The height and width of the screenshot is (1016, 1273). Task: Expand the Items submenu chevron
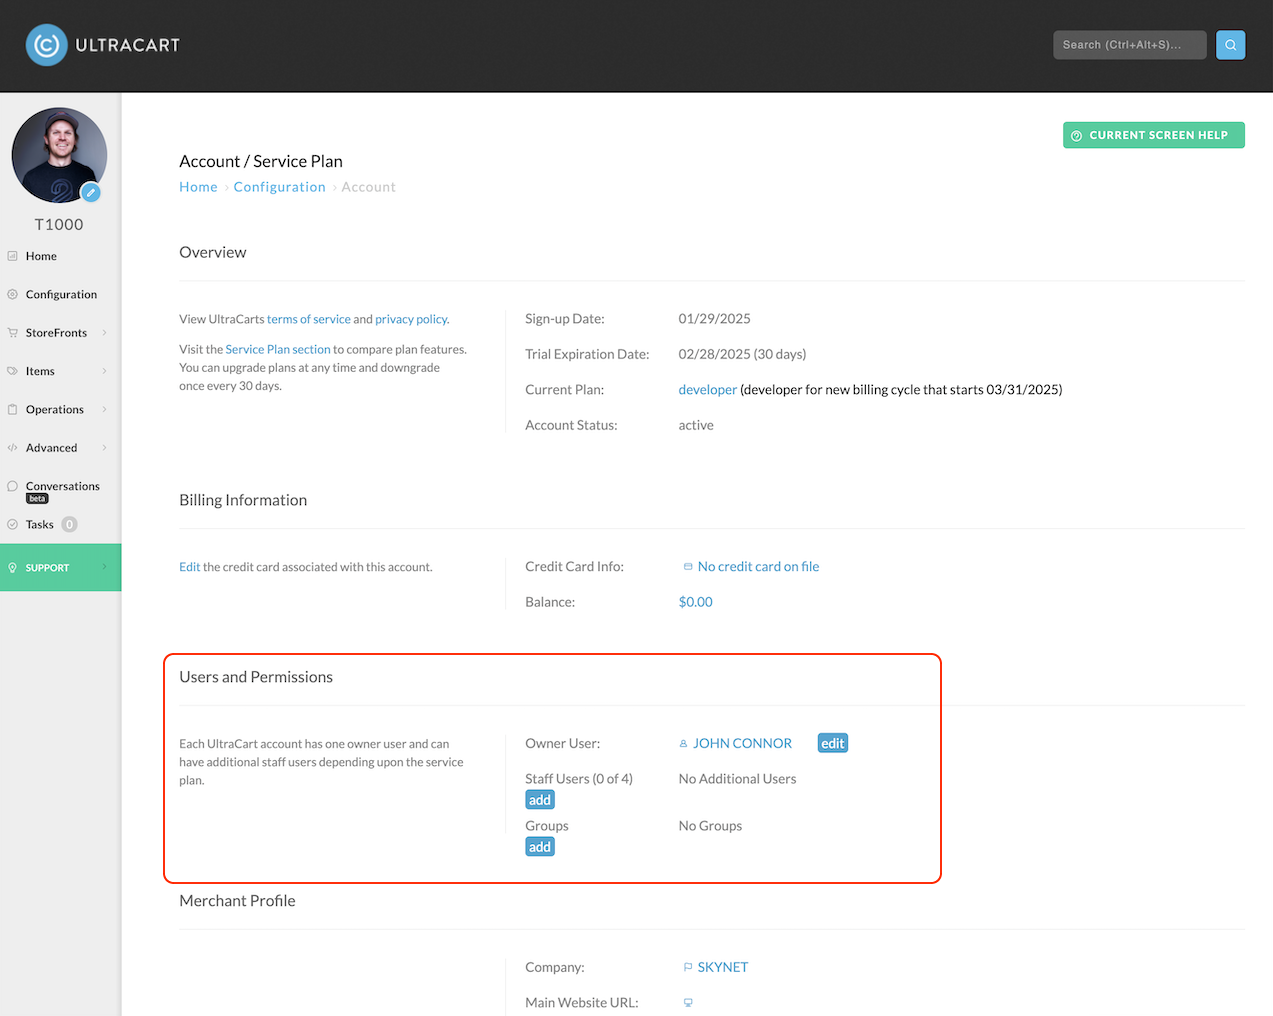(x=104, y=371)
